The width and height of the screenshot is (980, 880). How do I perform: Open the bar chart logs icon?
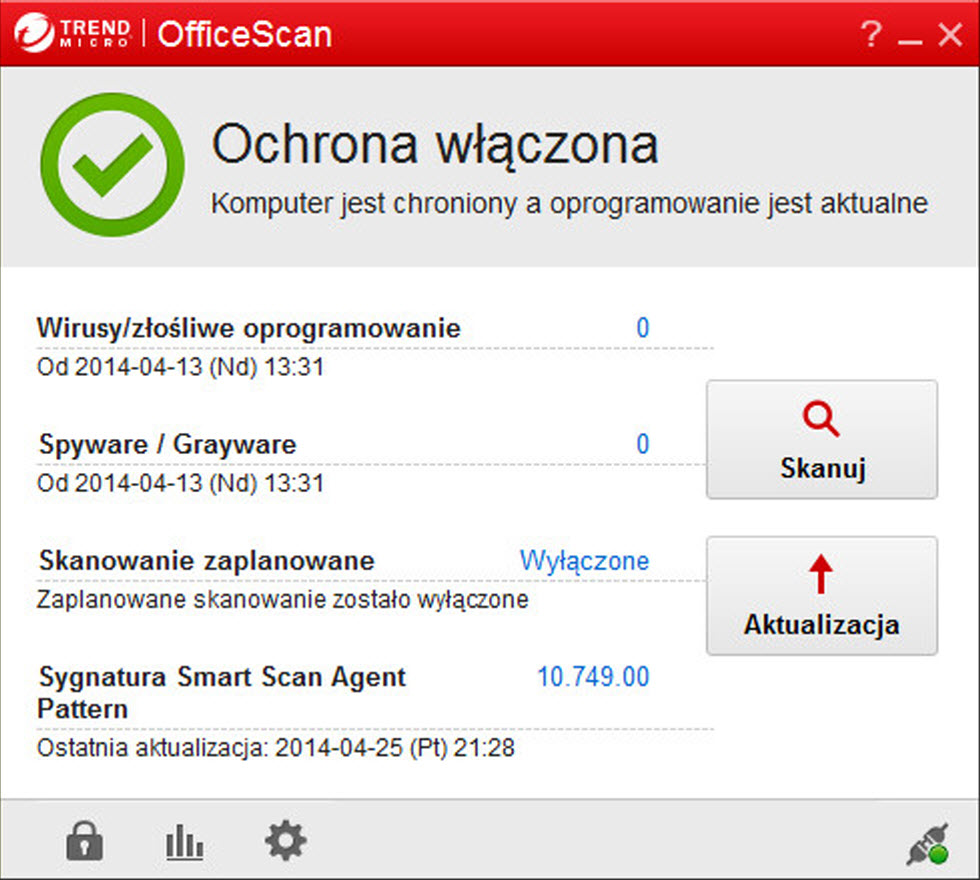[x=184, y=843]
